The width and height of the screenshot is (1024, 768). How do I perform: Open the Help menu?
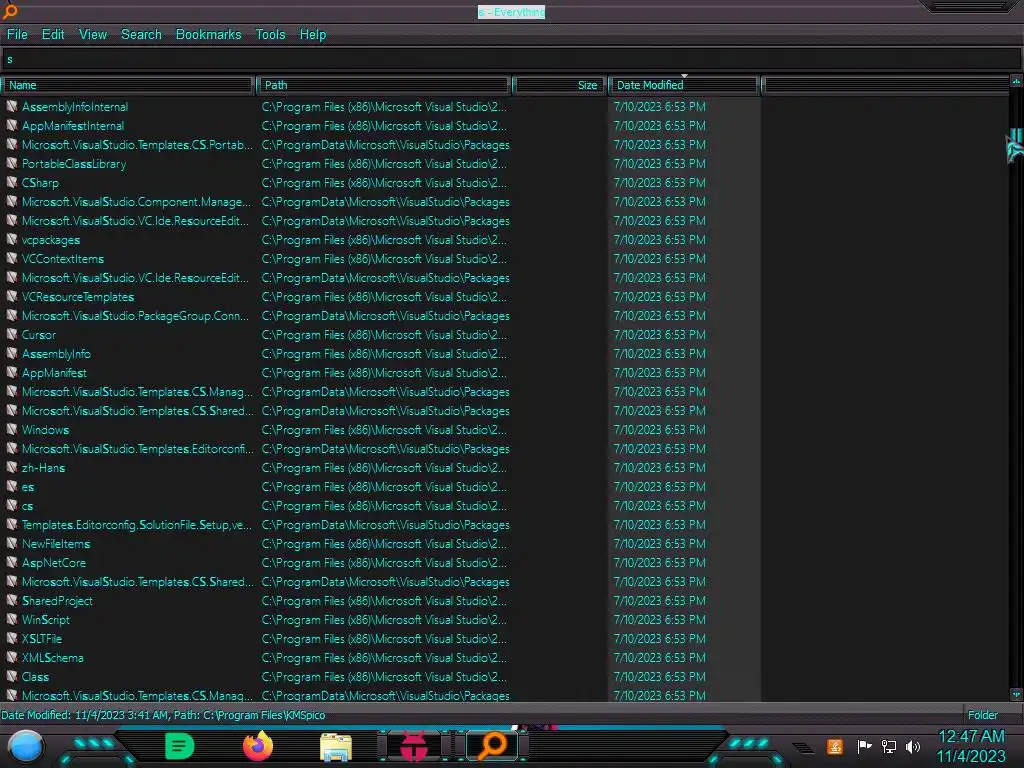tap(313, 35)
